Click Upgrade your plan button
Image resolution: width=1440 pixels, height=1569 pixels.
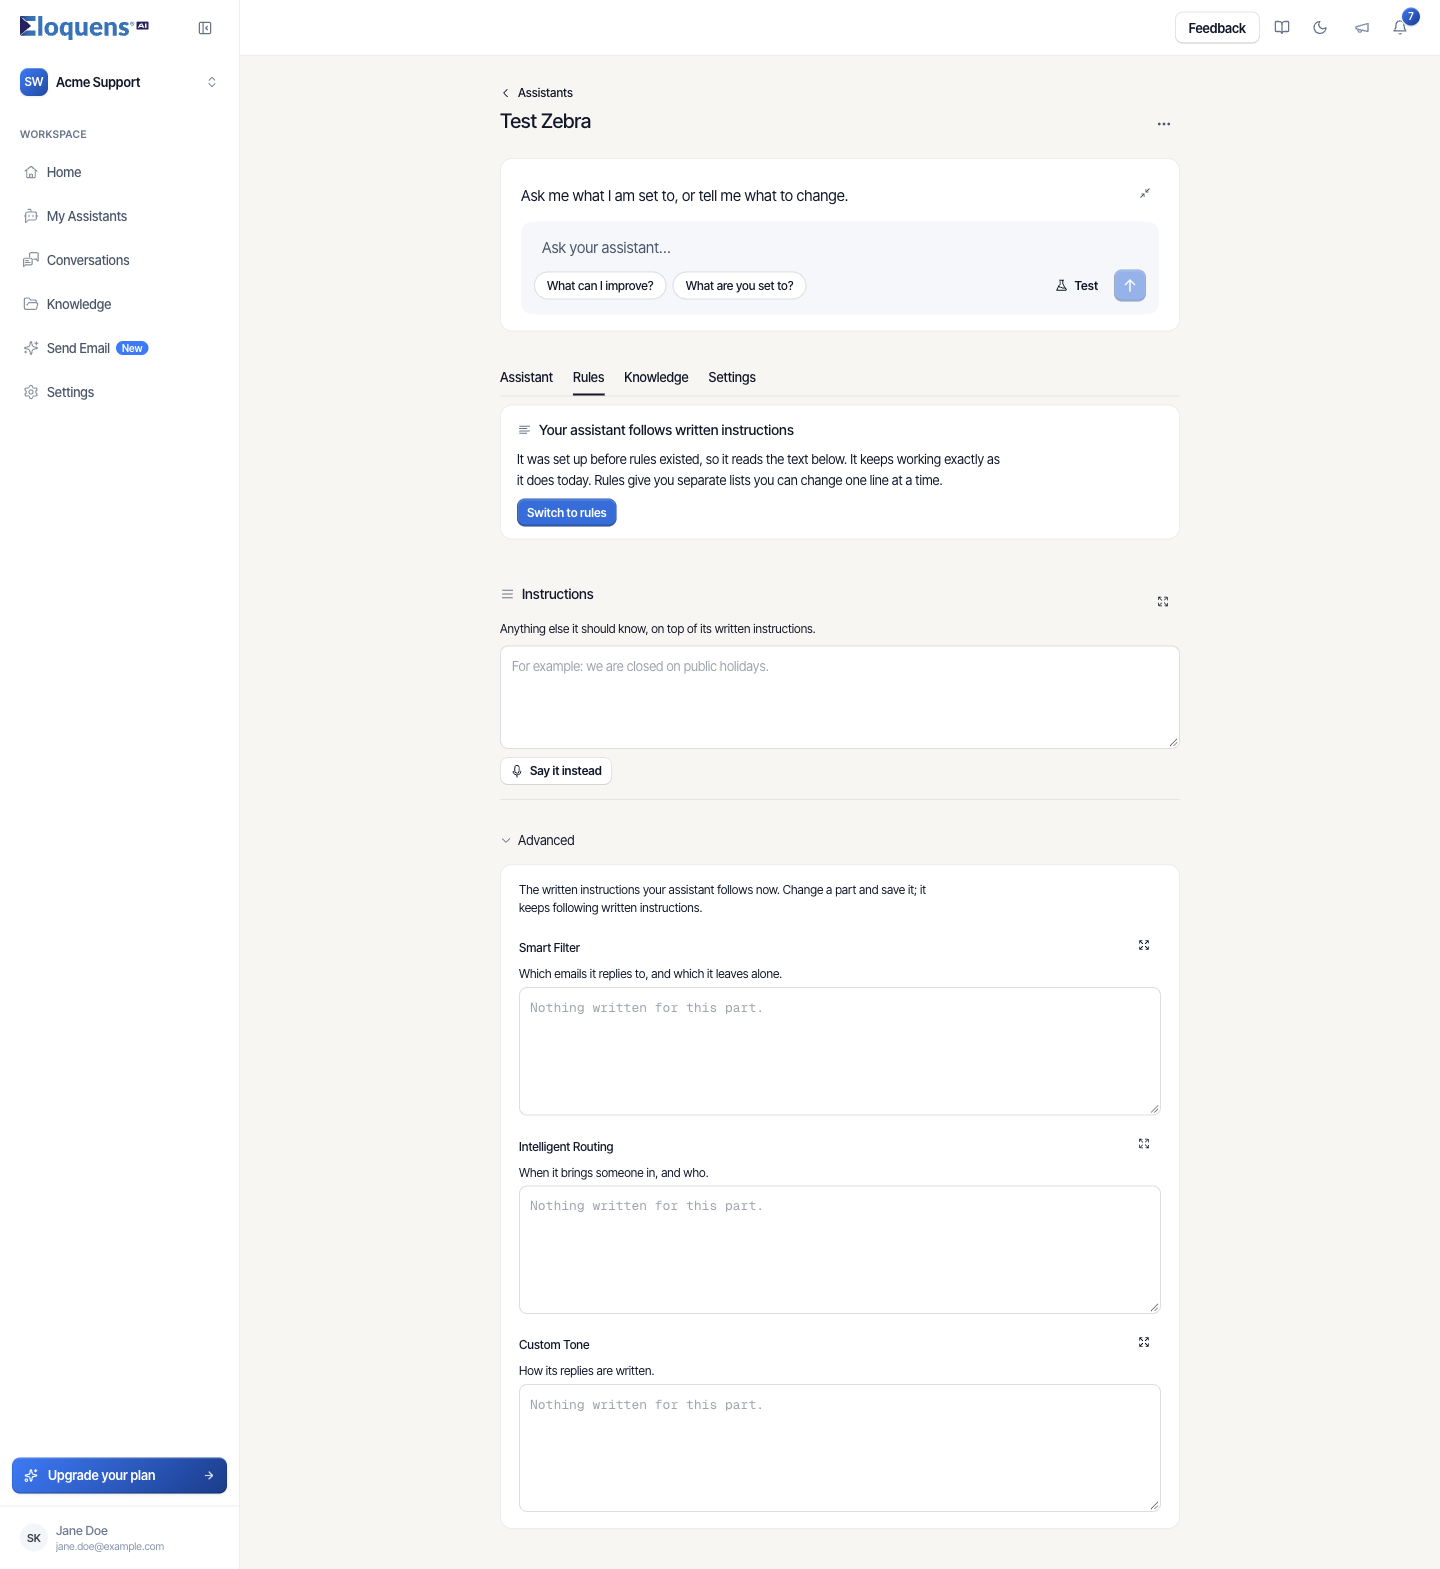[119, 1475]
